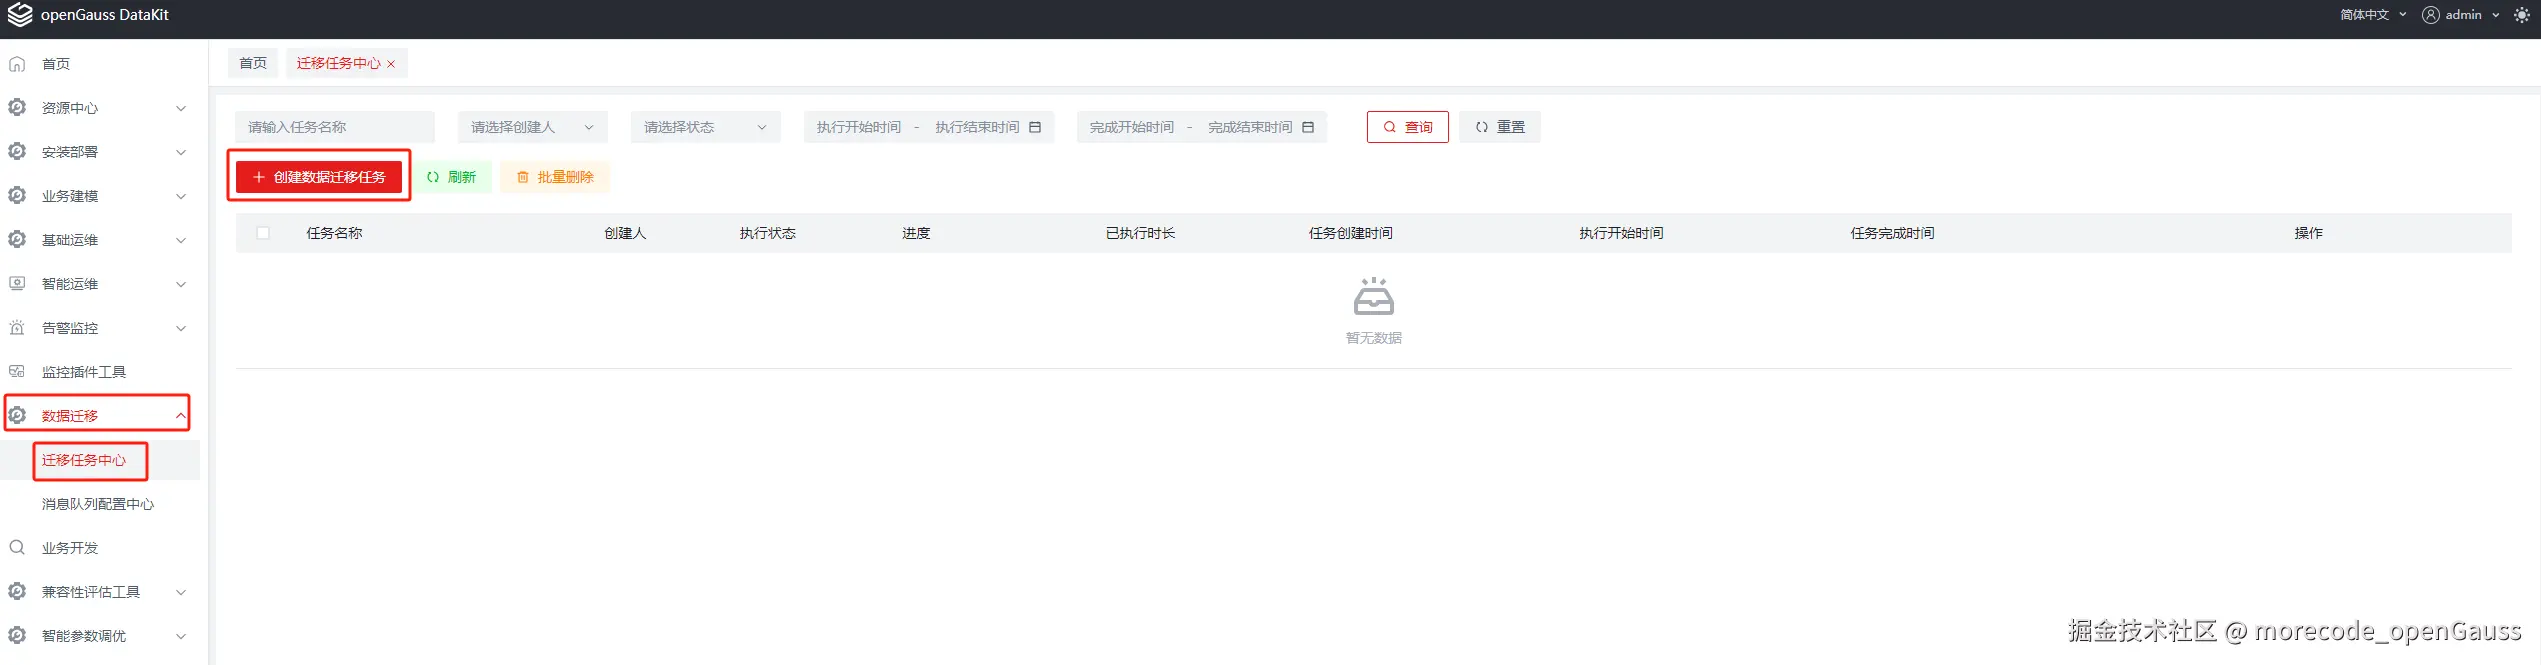Click the 创建人 column header
This screenshot has width=2541, height=665.
coord(625,233)
